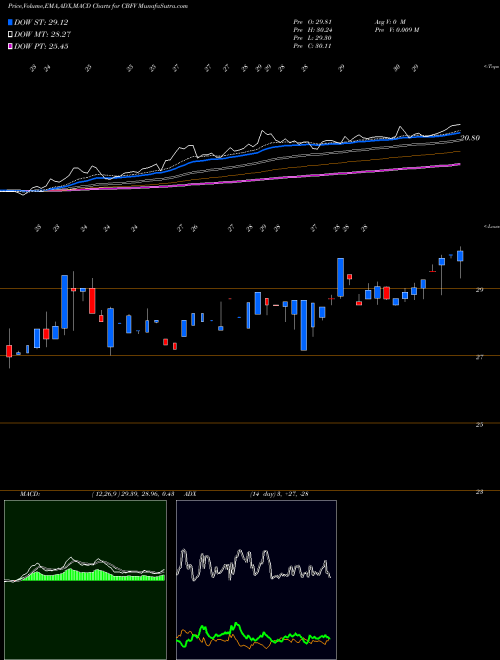Select the 'DOW ST: 29.12' legend text
This screenshot has width=500, height=660.
point(41,23)
